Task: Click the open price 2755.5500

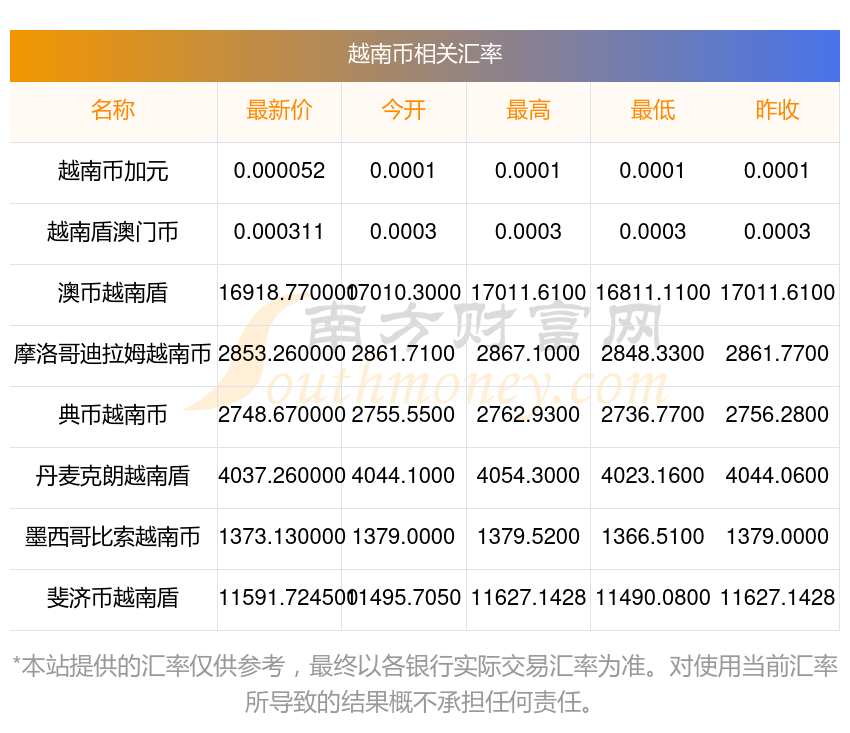Action: point(403,415)
